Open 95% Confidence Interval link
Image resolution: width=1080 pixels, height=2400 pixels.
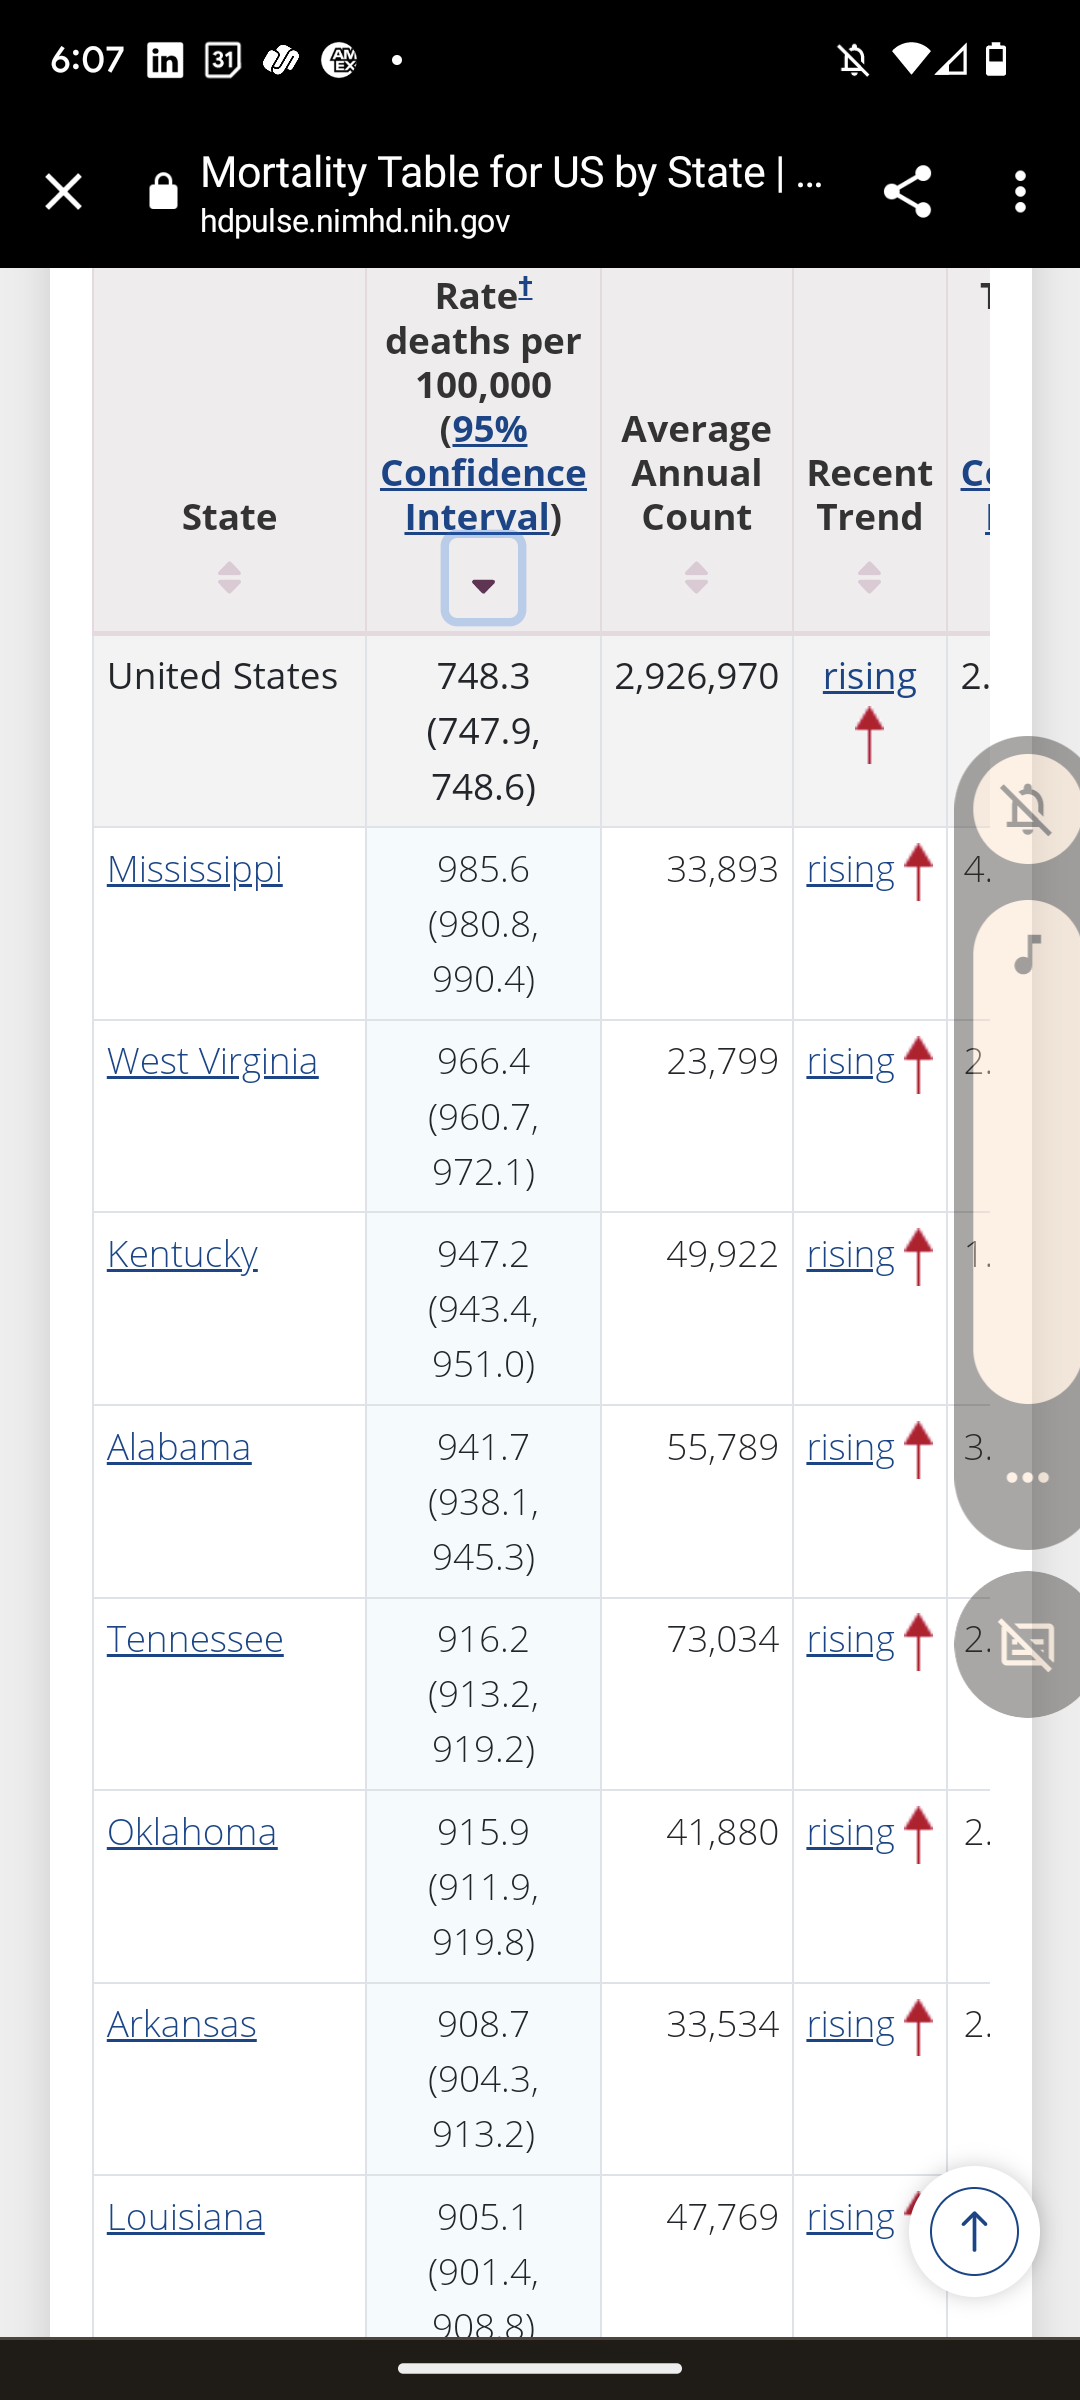[x=483, y=473]
